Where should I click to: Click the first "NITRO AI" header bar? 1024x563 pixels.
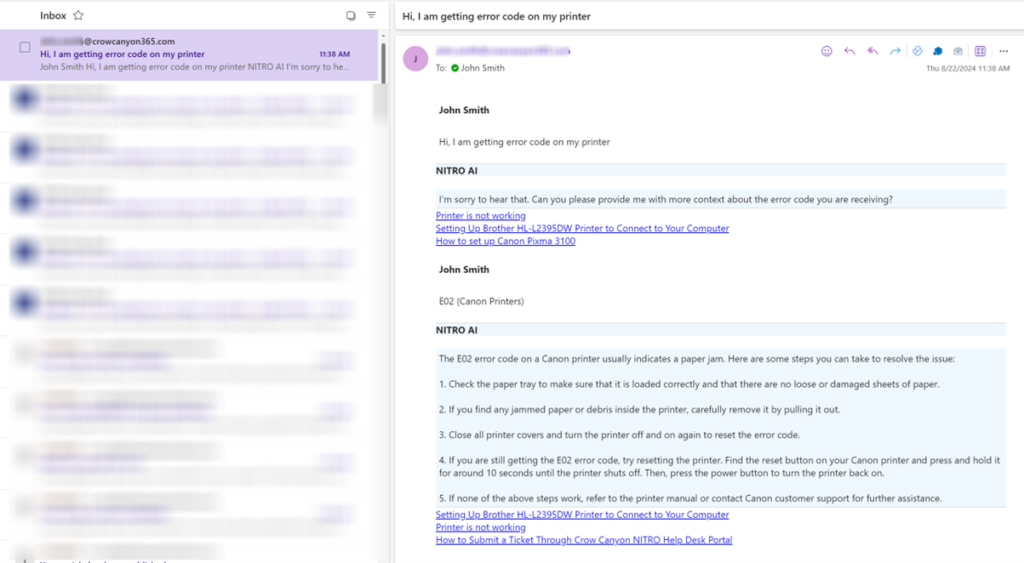[721, 170]
